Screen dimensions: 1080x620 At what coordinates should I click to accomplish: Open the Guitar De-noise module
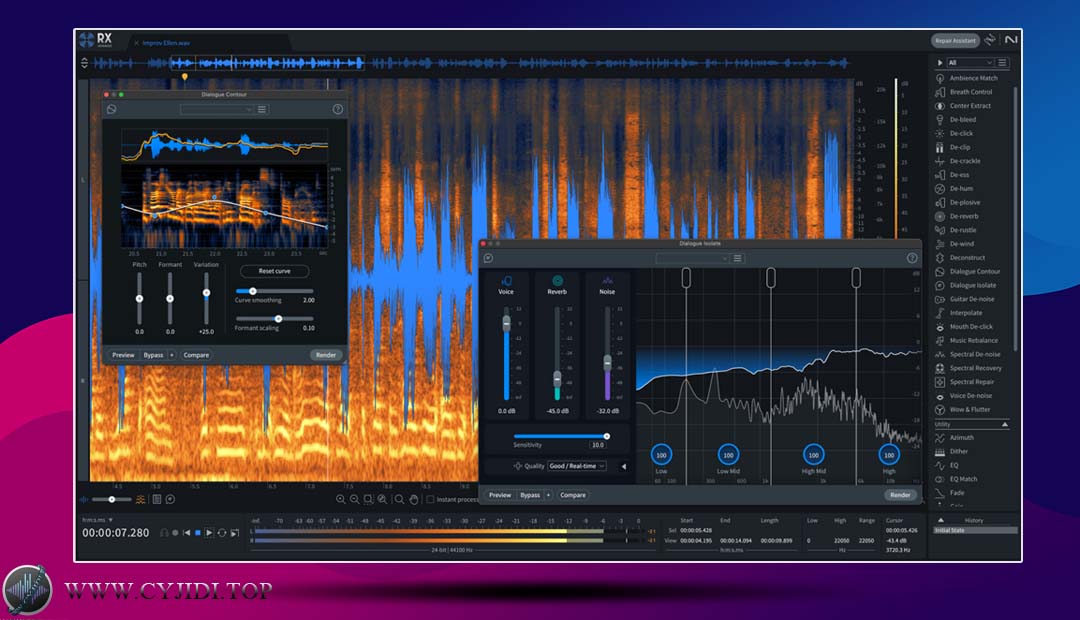pyautogui.click(x=964, y=299)
